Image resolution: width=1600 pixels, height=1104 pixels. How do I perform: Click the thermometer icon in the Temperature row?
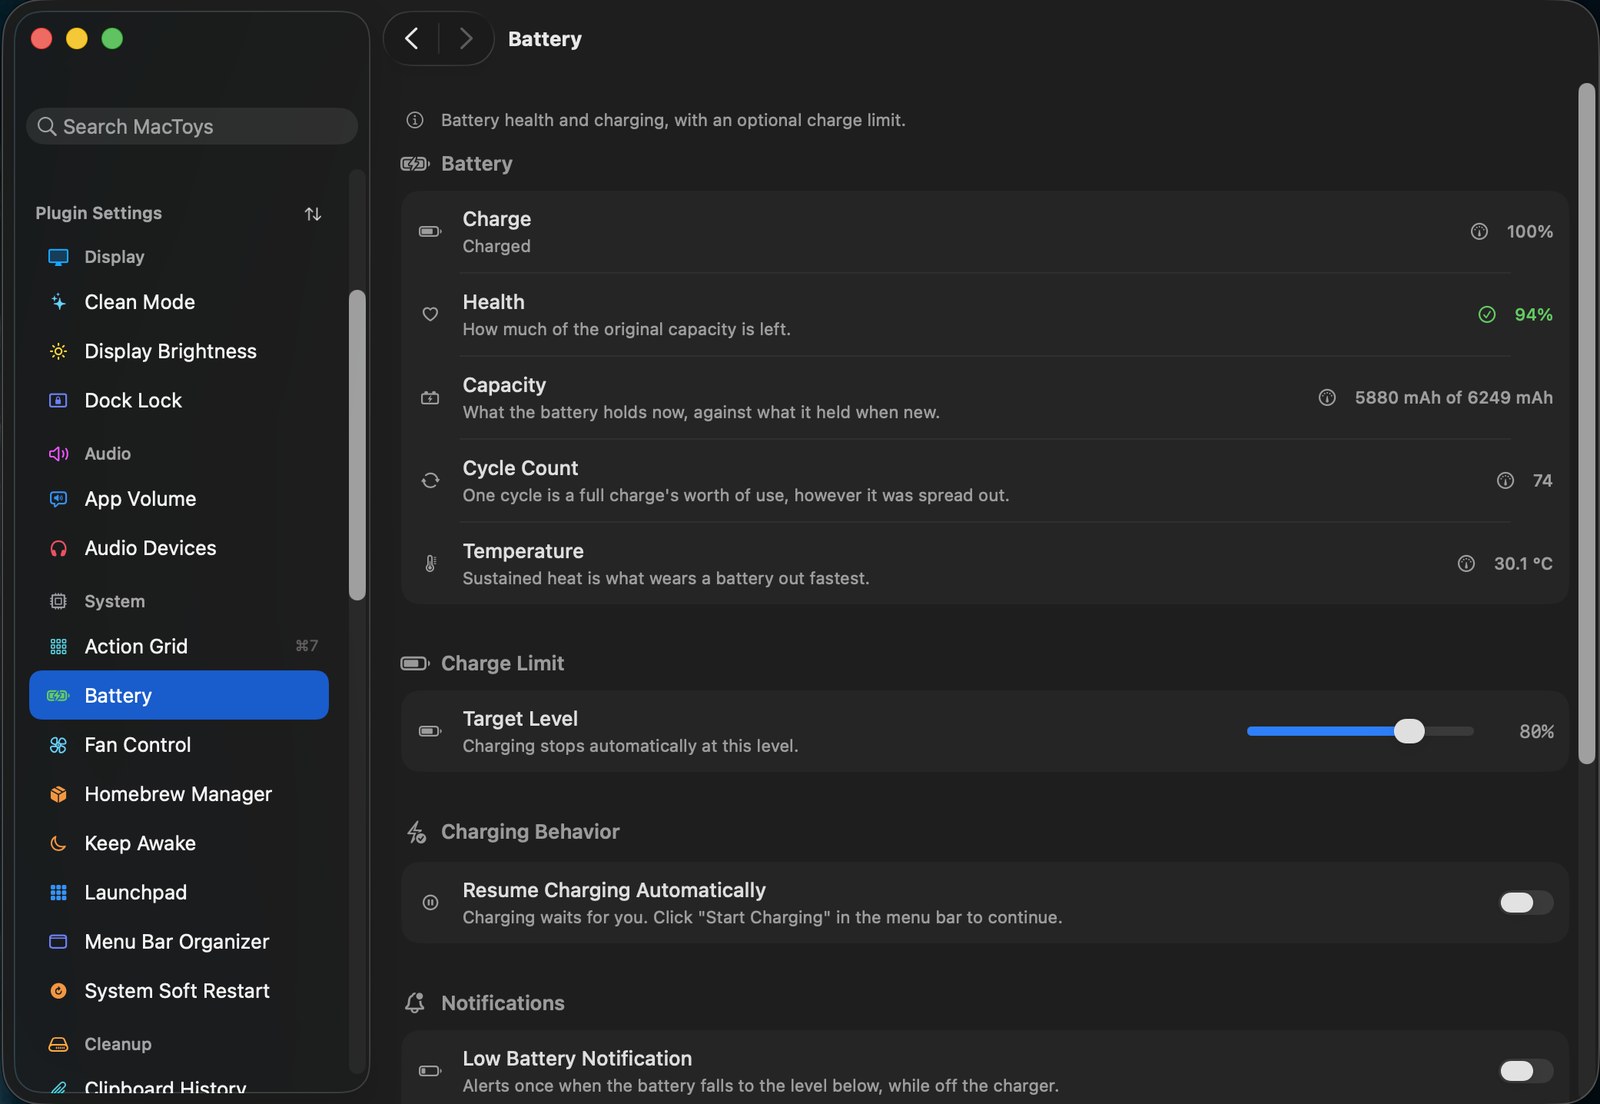pyautogui.click(x=430, y=563)
